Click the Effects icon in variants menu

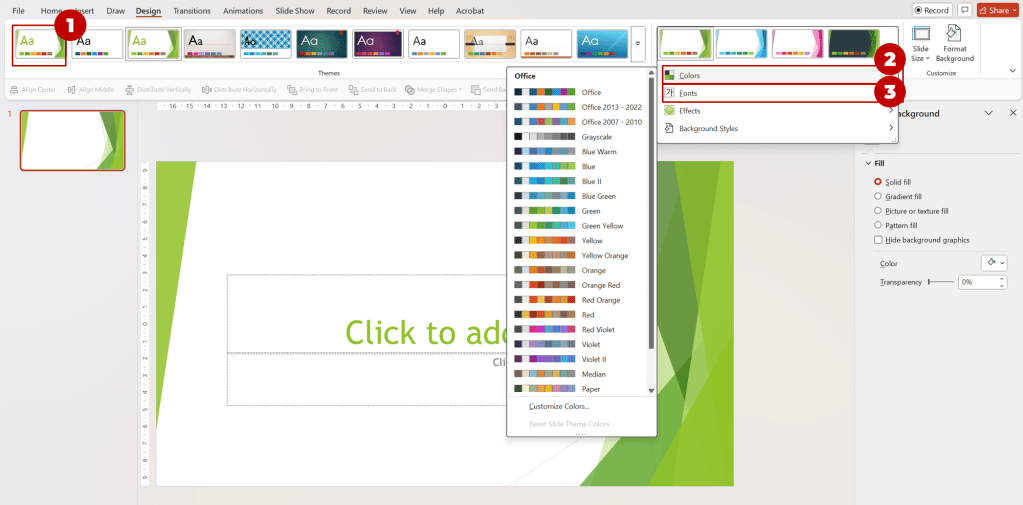tap(670, 111)
